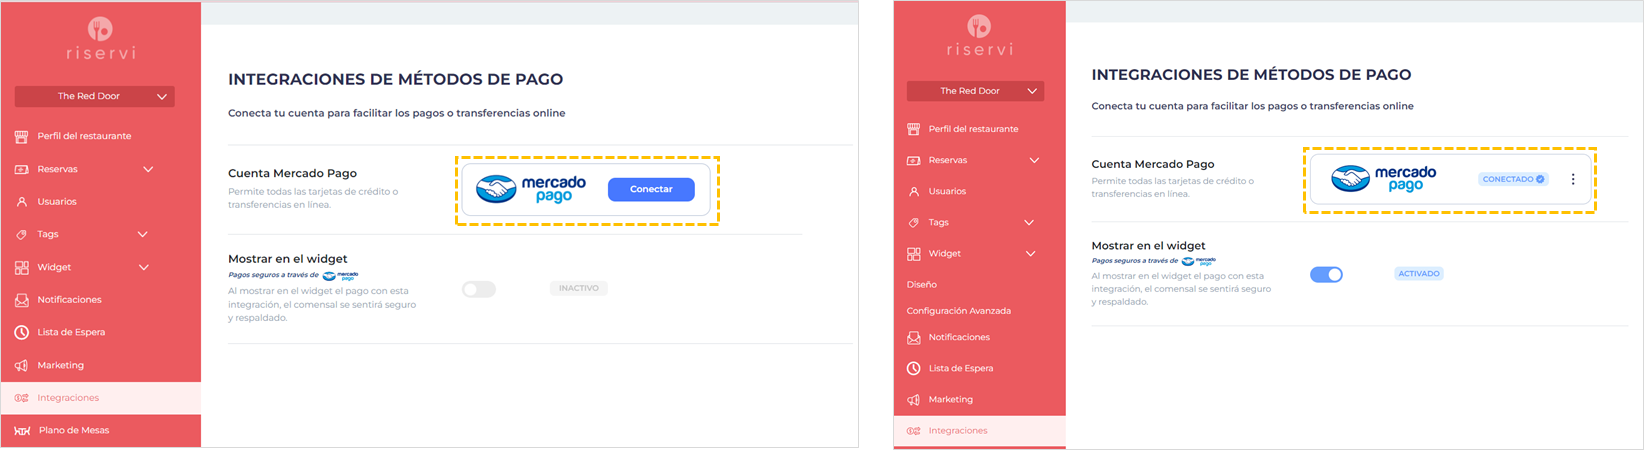Click Marketing megaphone icon in right sidebar
Viewport: 1644px width, 451px height.
[x=913, y=399]
